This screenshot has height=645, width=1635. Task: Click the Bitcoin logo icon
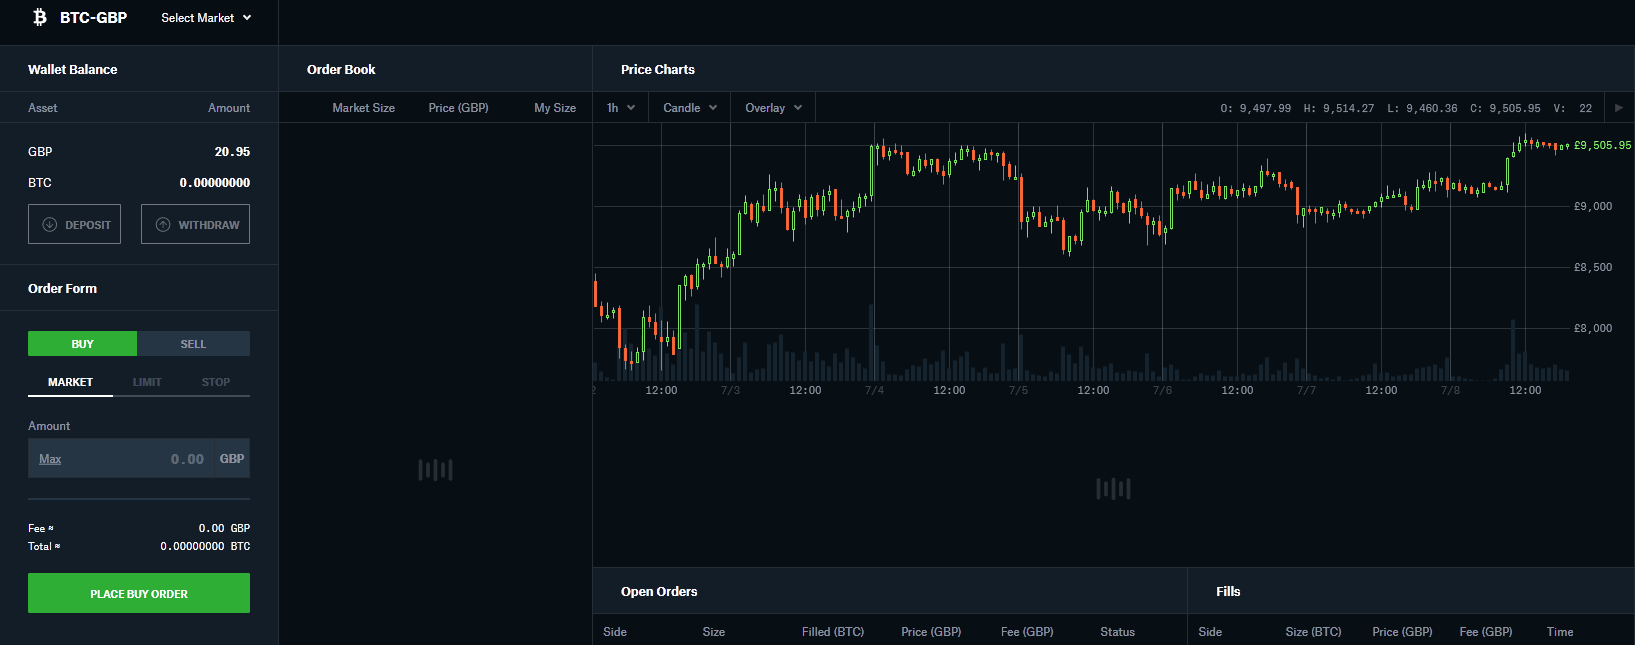click(x=40, y=17)
